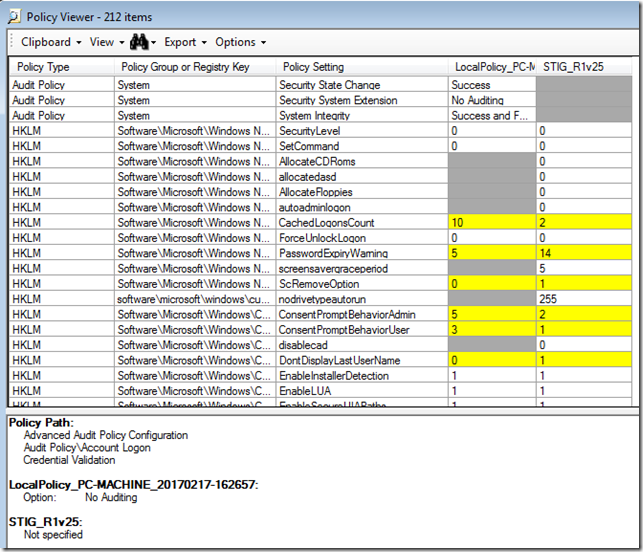643x552 pixels.
Task: Click Credential Validation in the details pane
Action: click(x=69, y=460)
